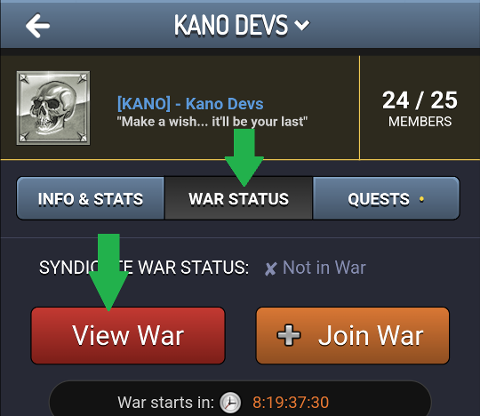
Task: Go back using the white arrow
Action: coord(38,25)
